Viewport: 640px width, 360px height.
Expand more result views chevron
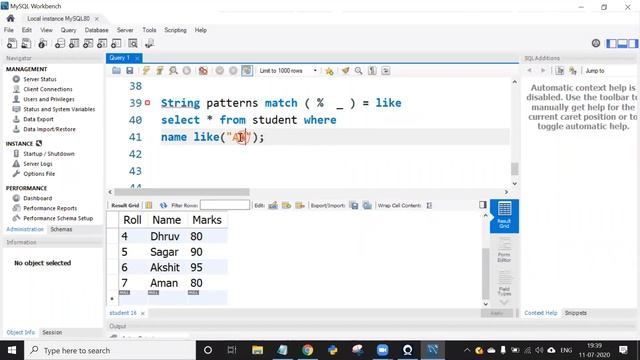coord(504,303)
